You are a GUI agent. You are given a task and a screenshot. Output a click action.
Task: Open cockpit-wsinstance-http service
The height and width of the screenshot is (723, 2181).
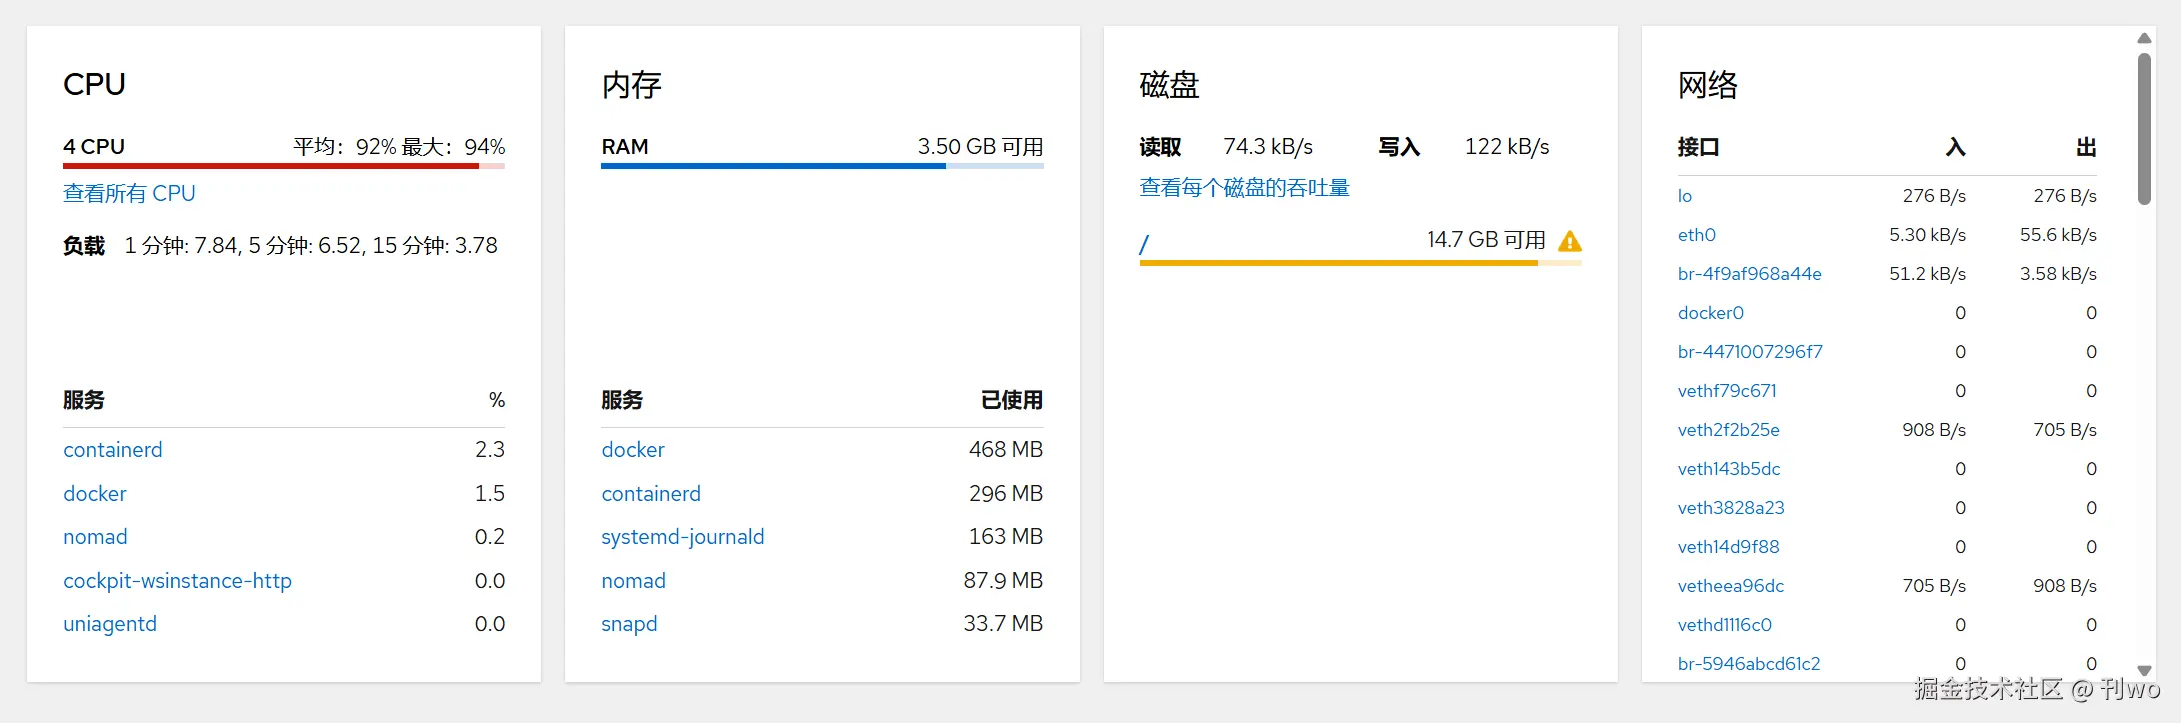pyautogui.click(x=177, y=581)
